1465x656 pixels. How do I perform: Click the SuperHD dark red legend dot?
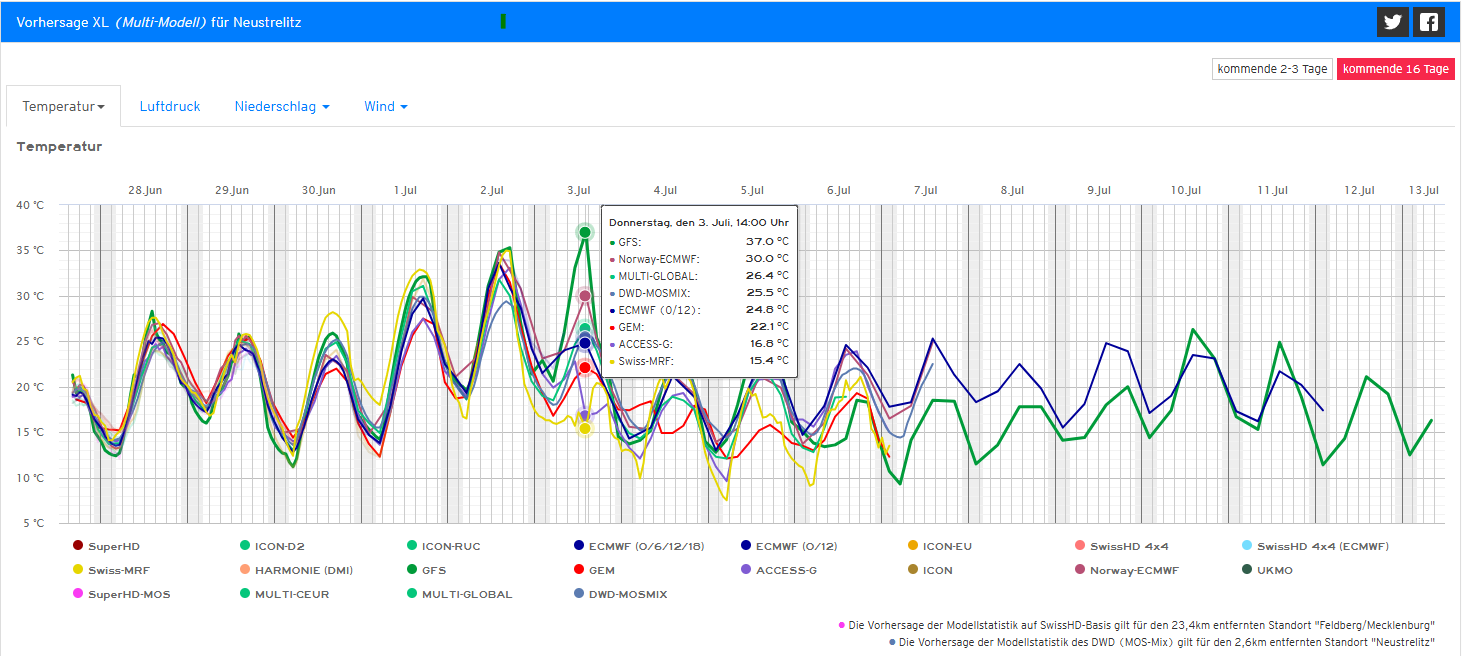pyautogui.click(x=78, y=546)
